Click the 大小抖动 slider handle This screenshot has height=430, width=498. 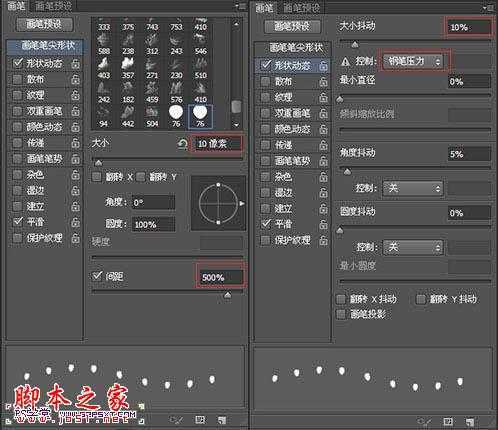355,44
